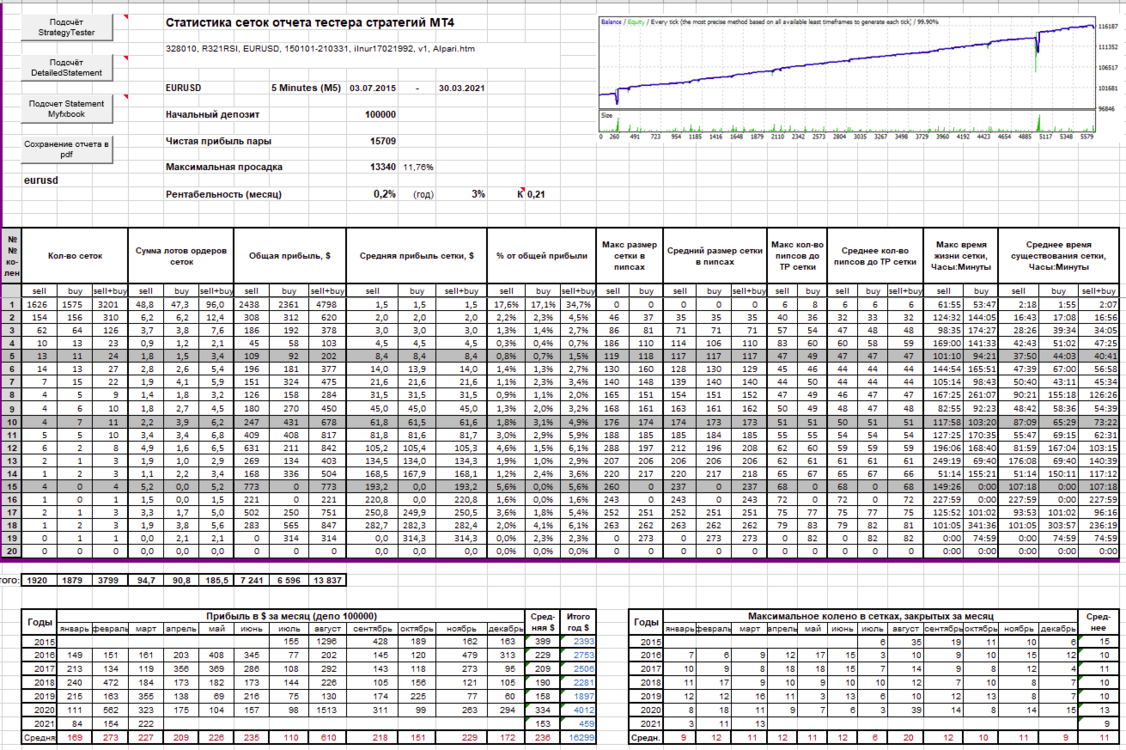Select initial deposit value 100000

(381, 114)
